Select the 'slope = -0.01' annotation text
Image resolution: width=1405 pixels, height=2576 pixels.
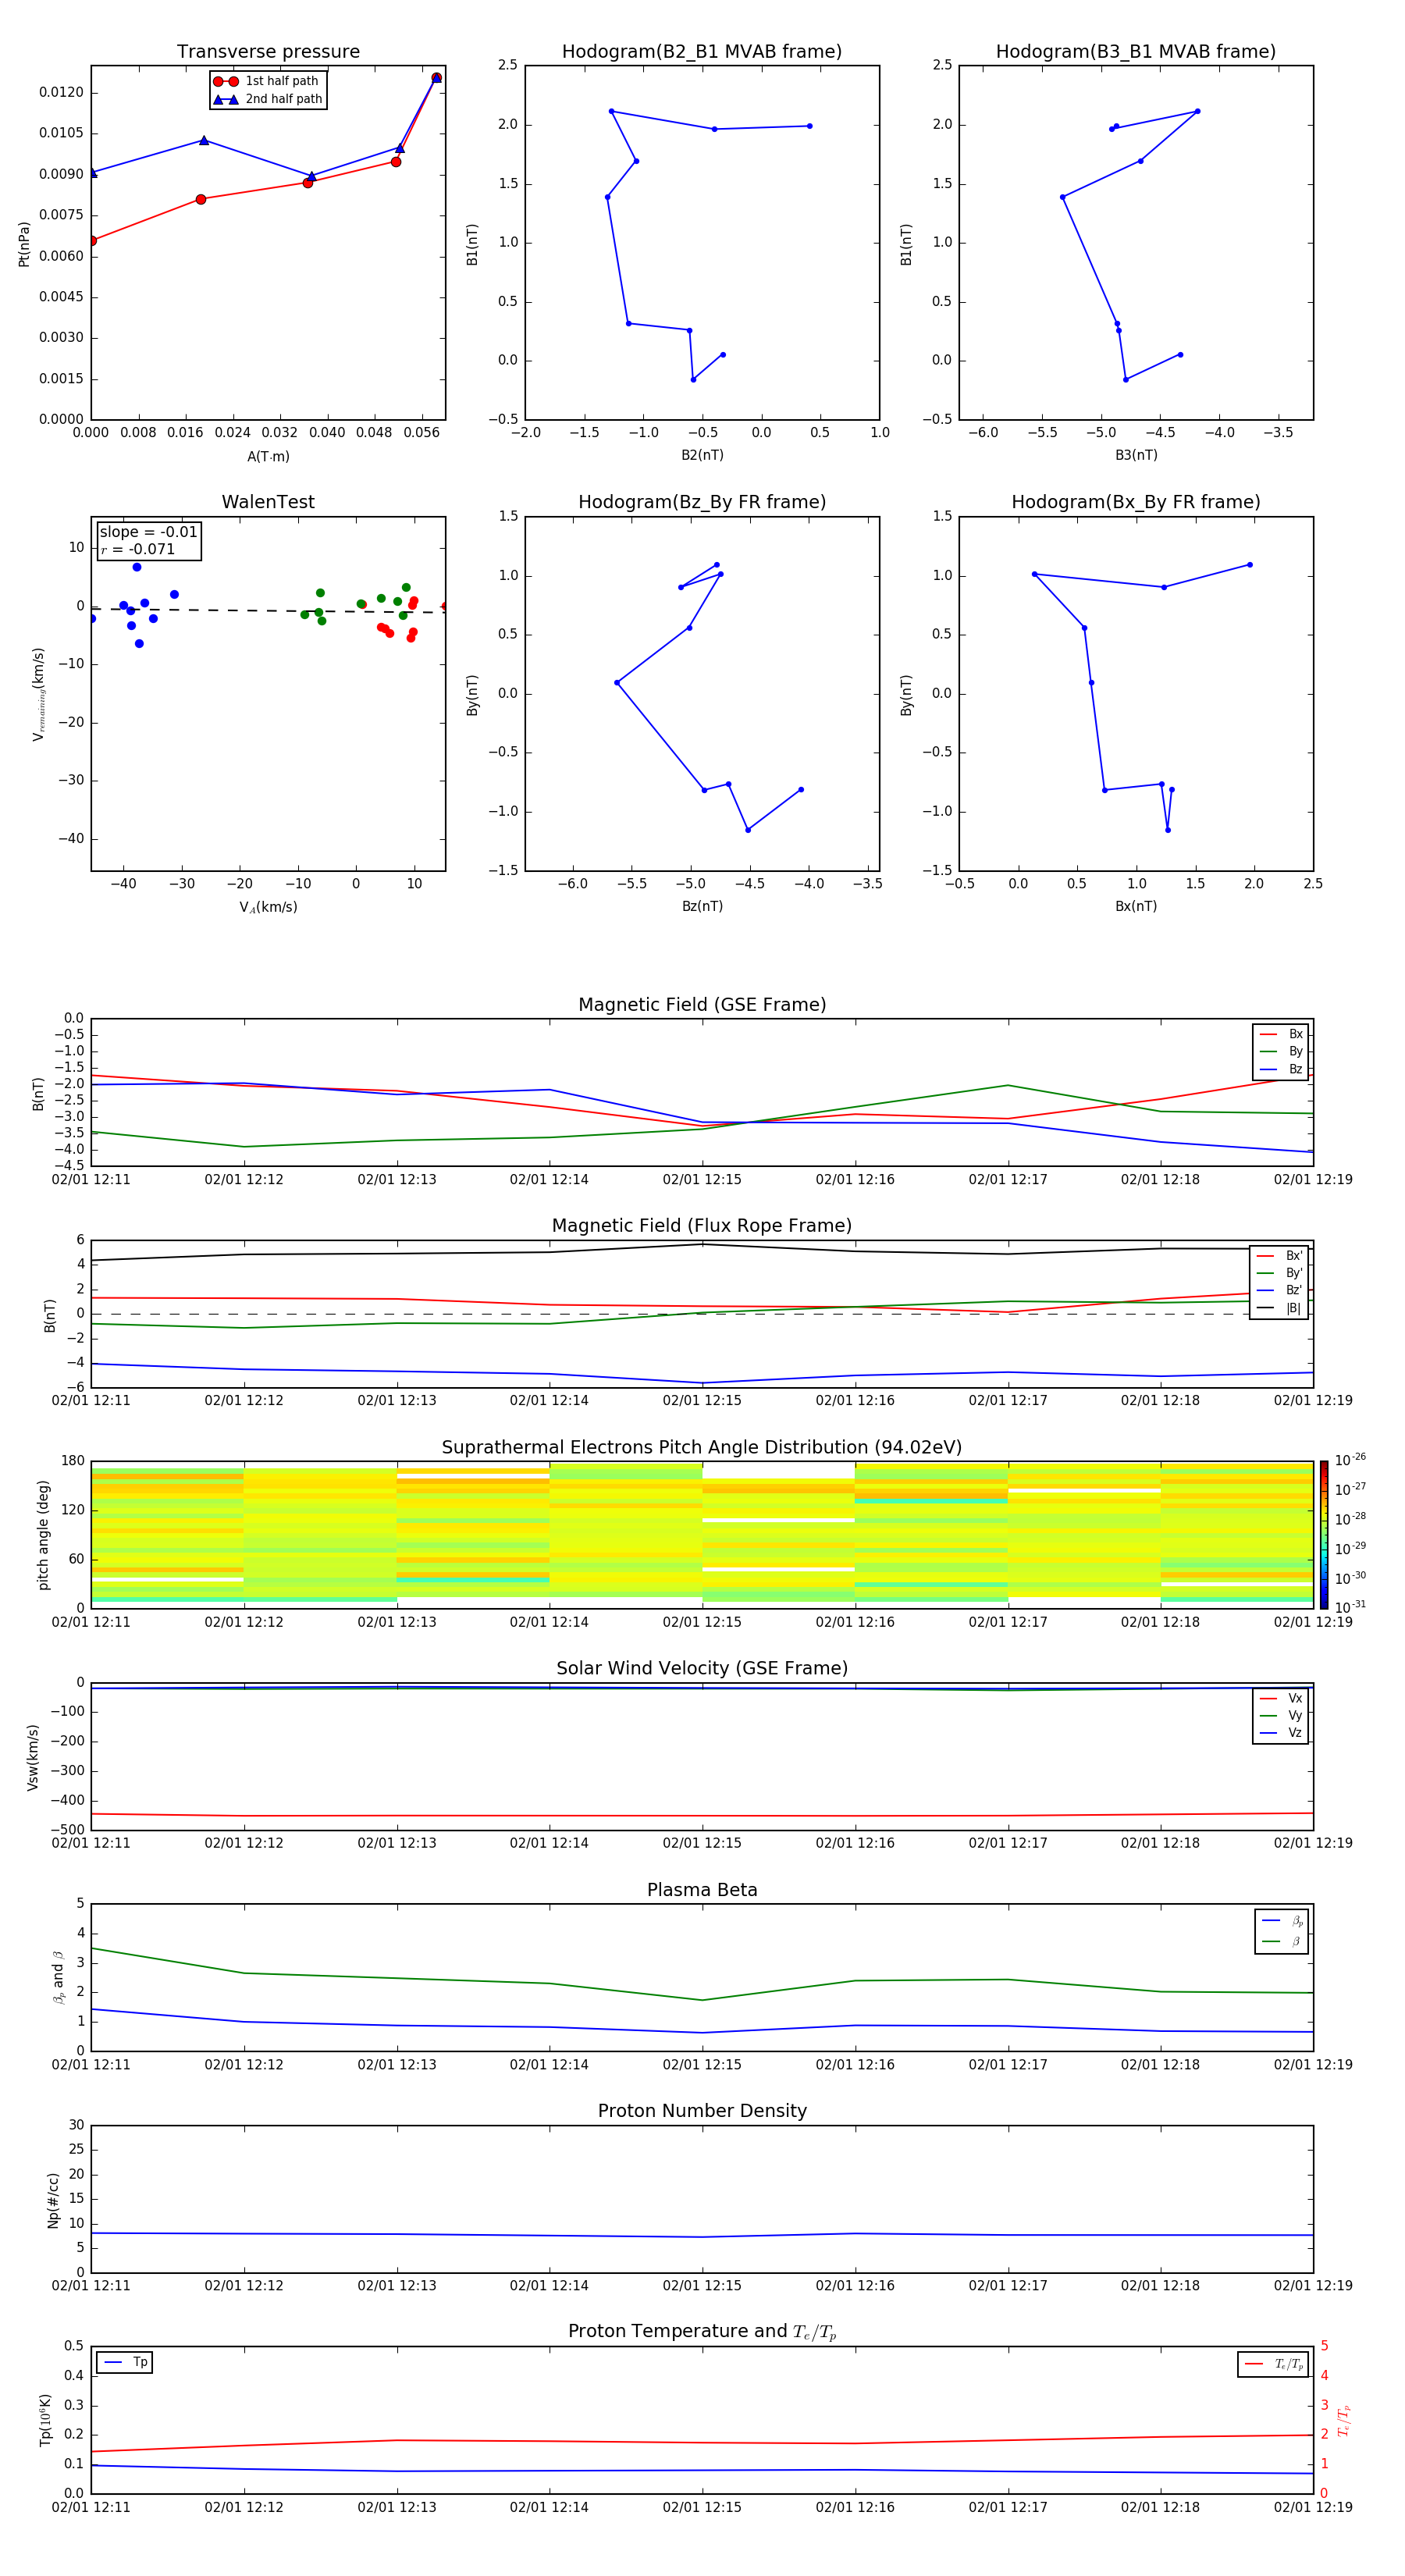pos(148,532)
